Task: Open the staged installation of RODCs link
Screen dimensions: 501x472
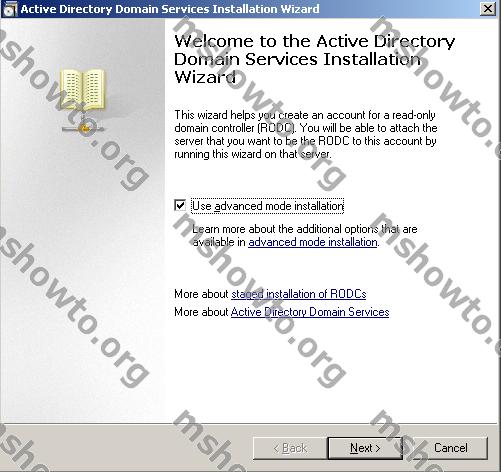Action: pyautogui.click(x=299, y=294)
